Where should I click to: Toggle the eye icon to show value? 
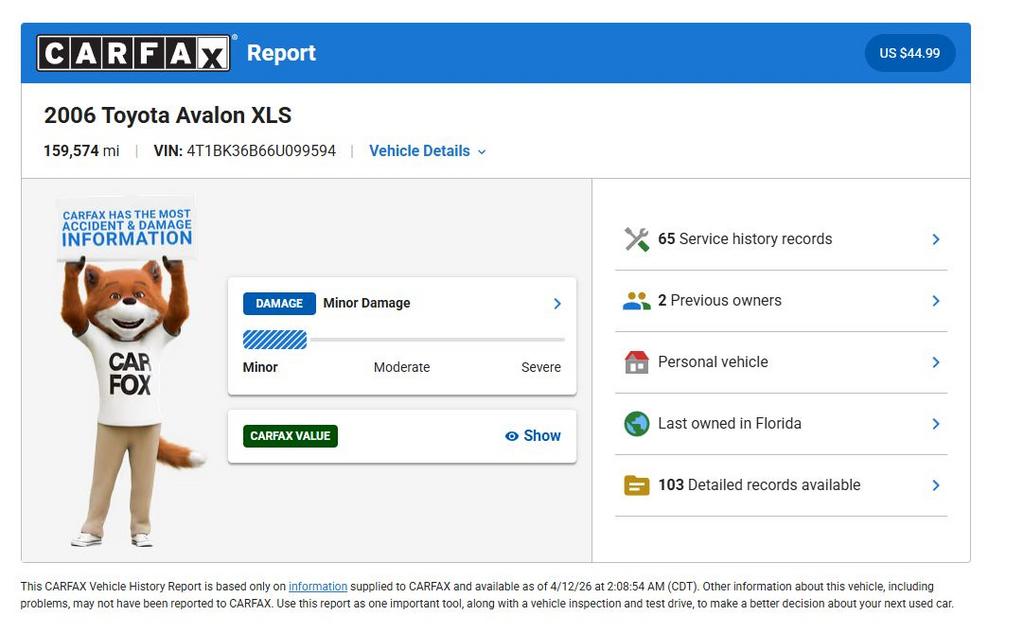[511, 436]
